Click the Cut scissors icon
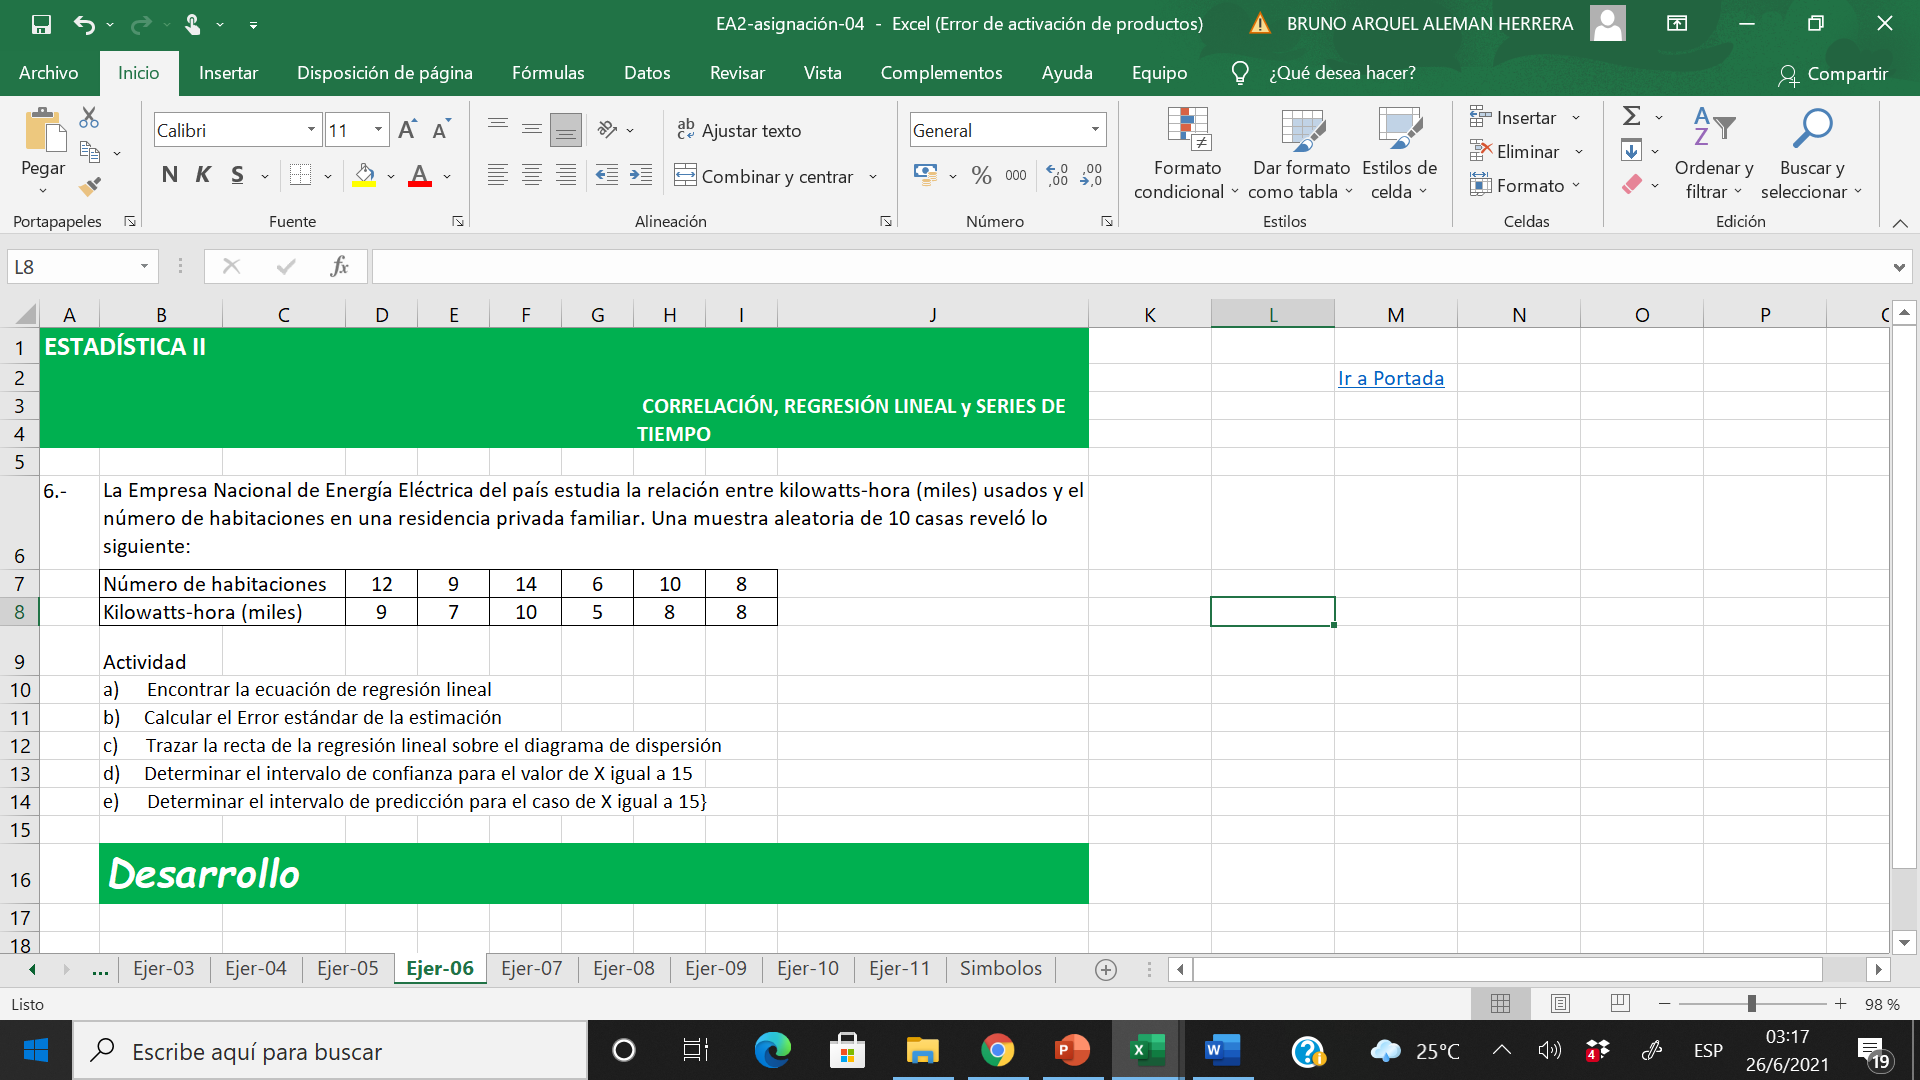Screen dimensions: 1920x1080 click(x=90, y=118)
